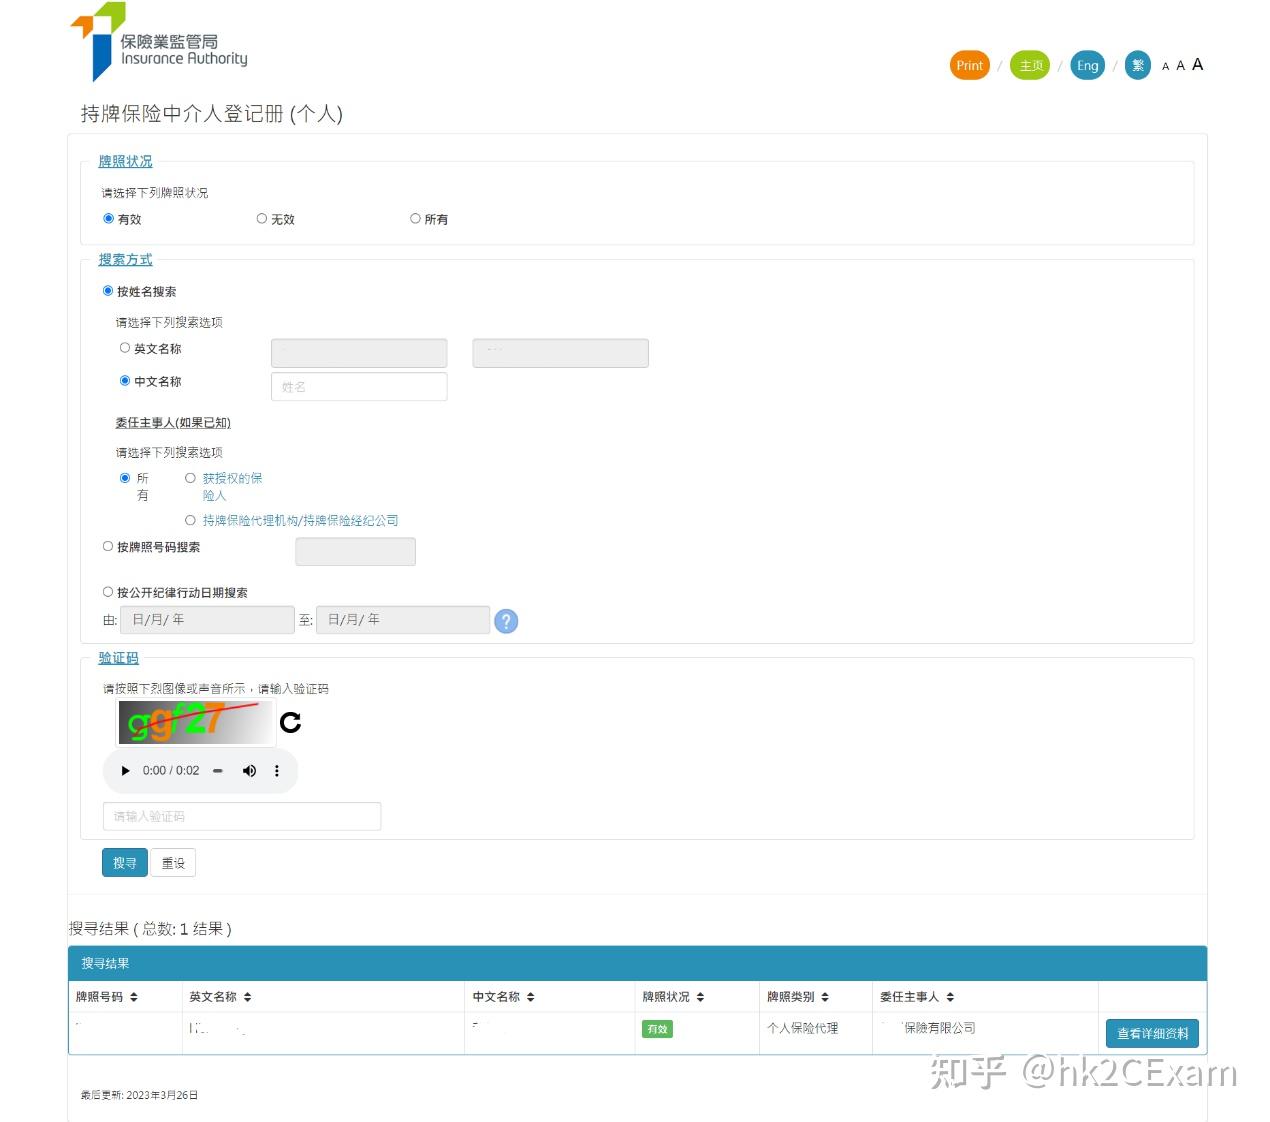Mute the captcha audio volume

coord(249,771)
